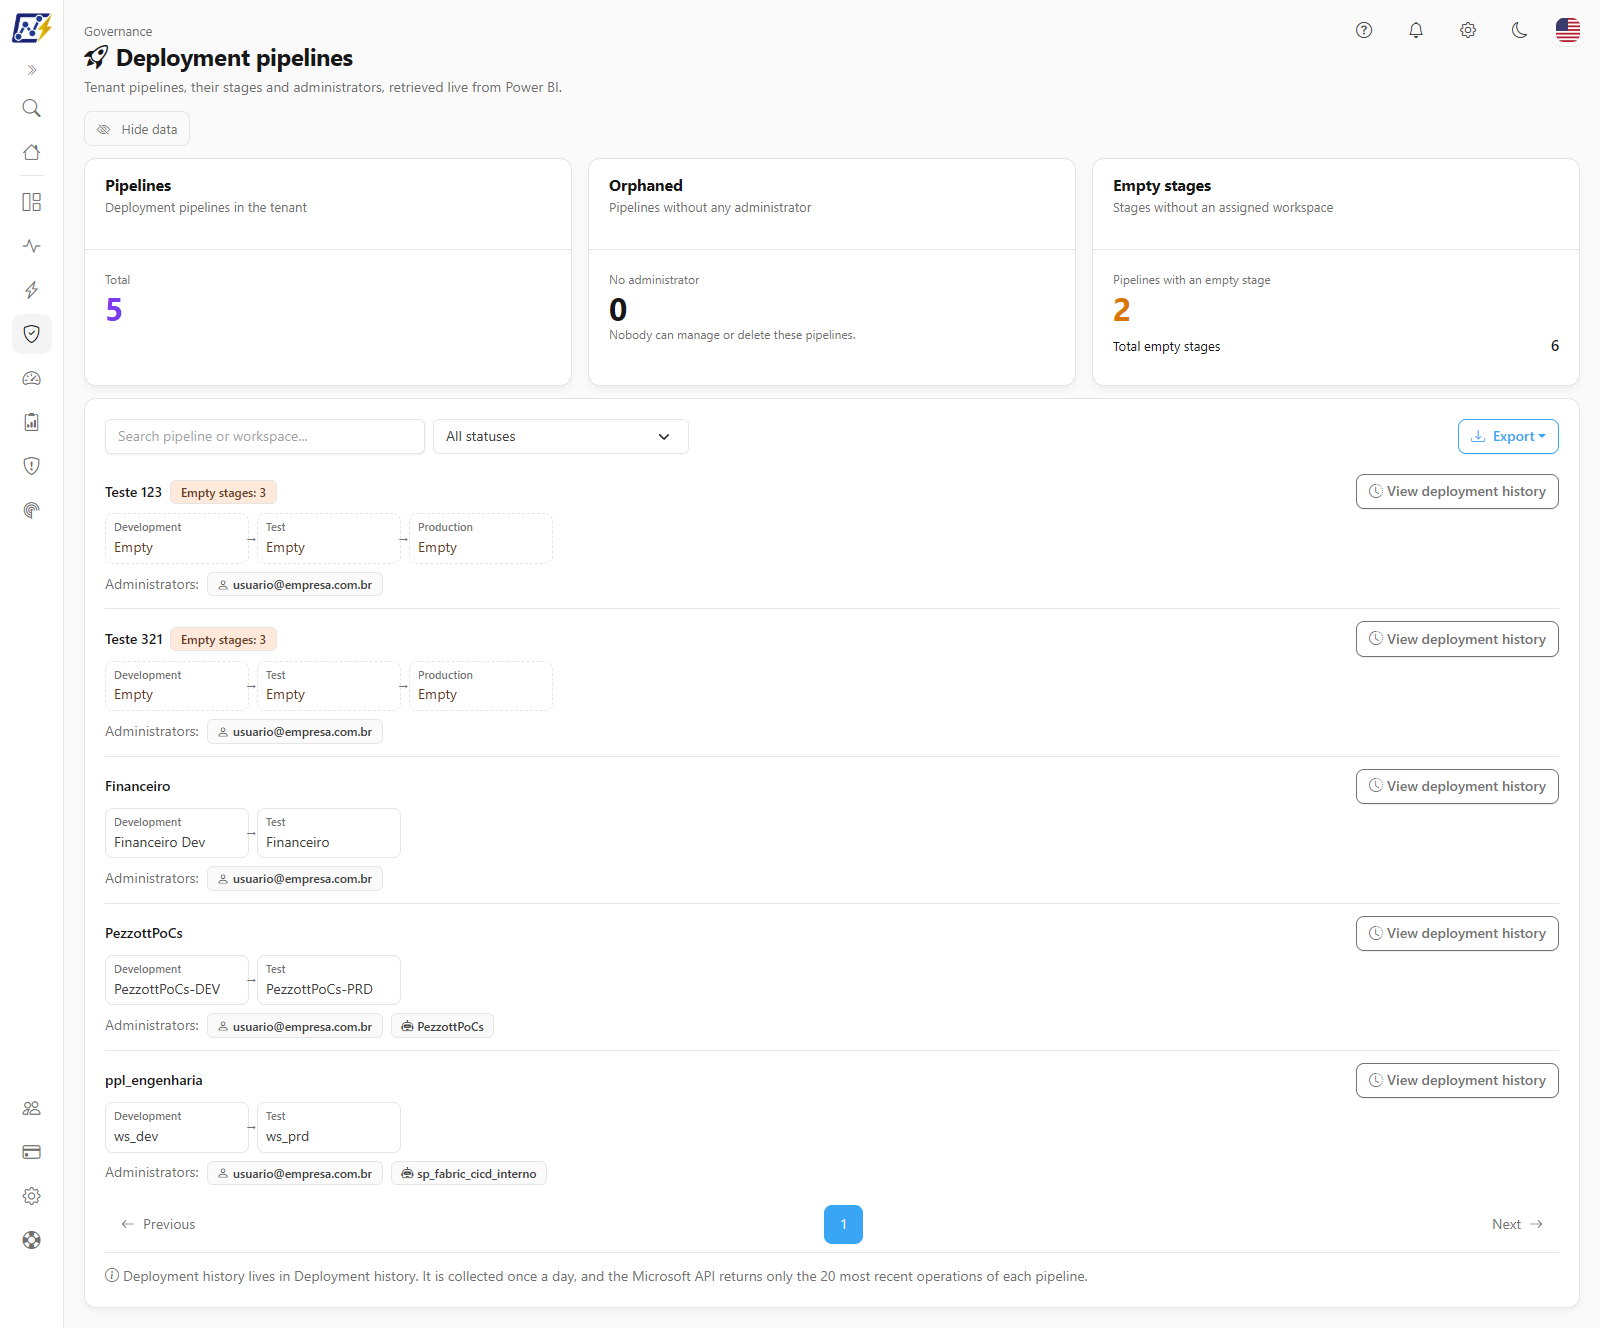This screenshot has height=1328, width=1600.
Task: Open the Export dropdown button
Action: [1508, 437]
